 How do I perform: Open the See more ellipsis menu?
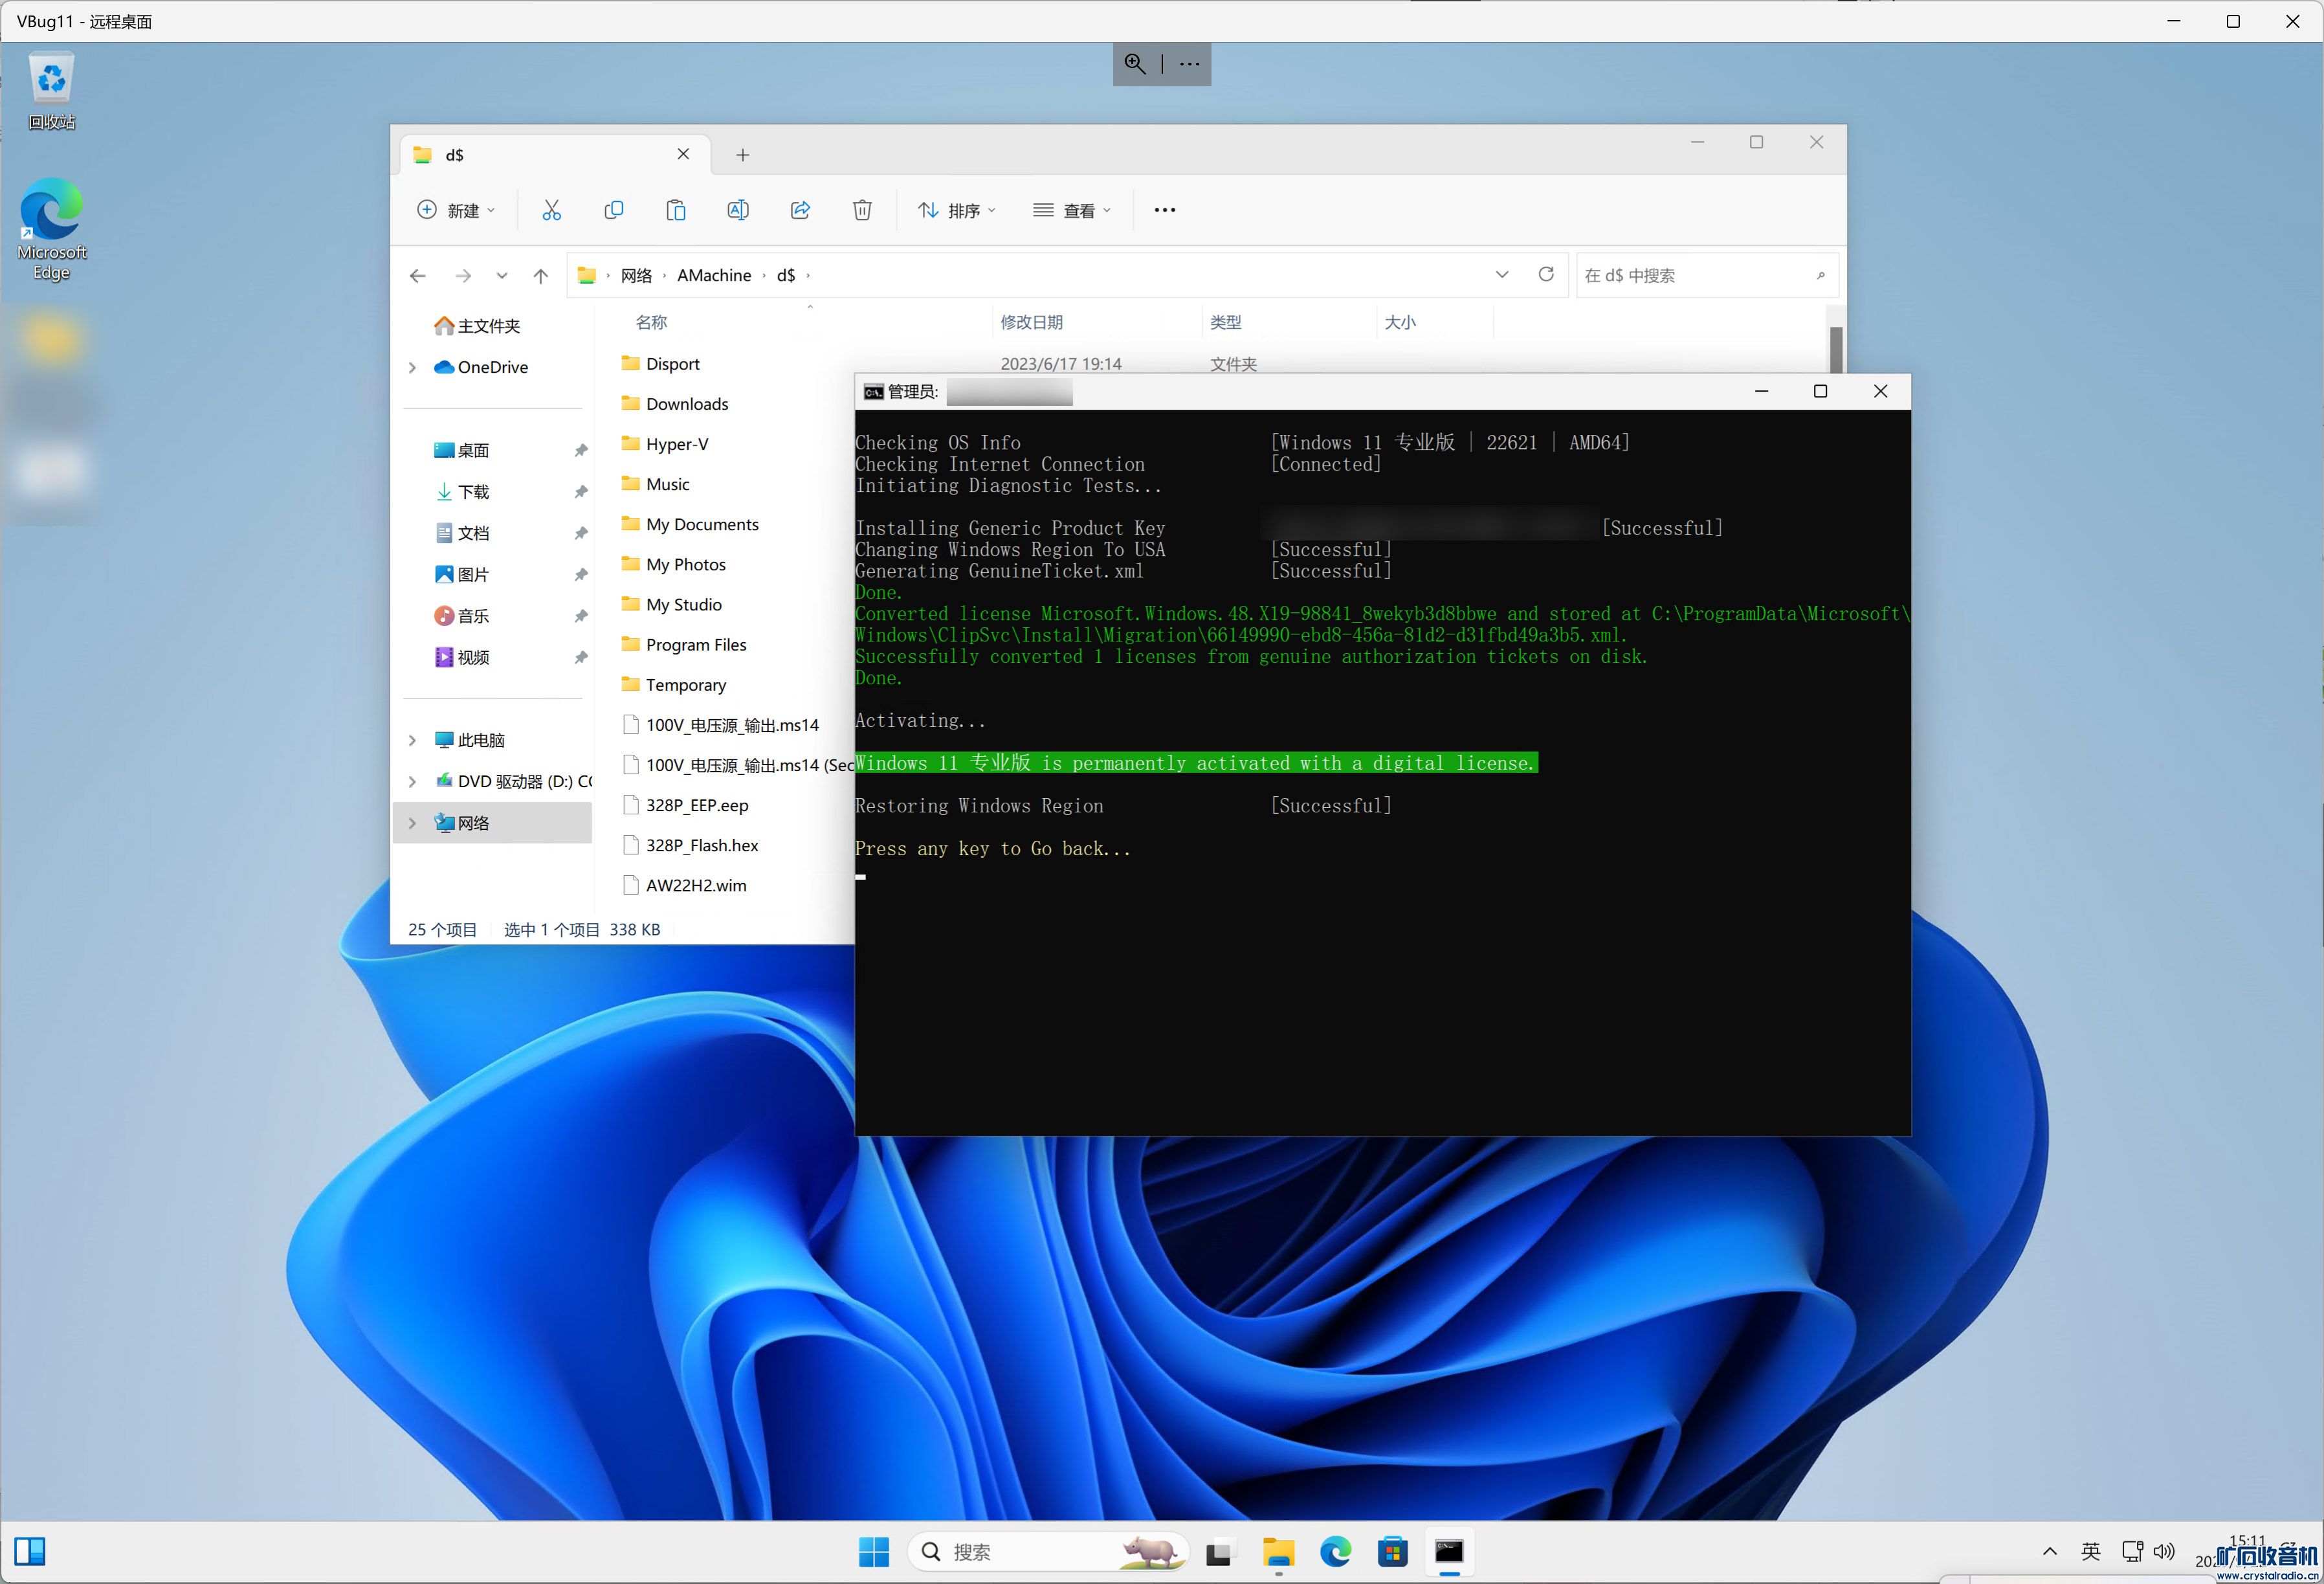(x=1164, y=210)
